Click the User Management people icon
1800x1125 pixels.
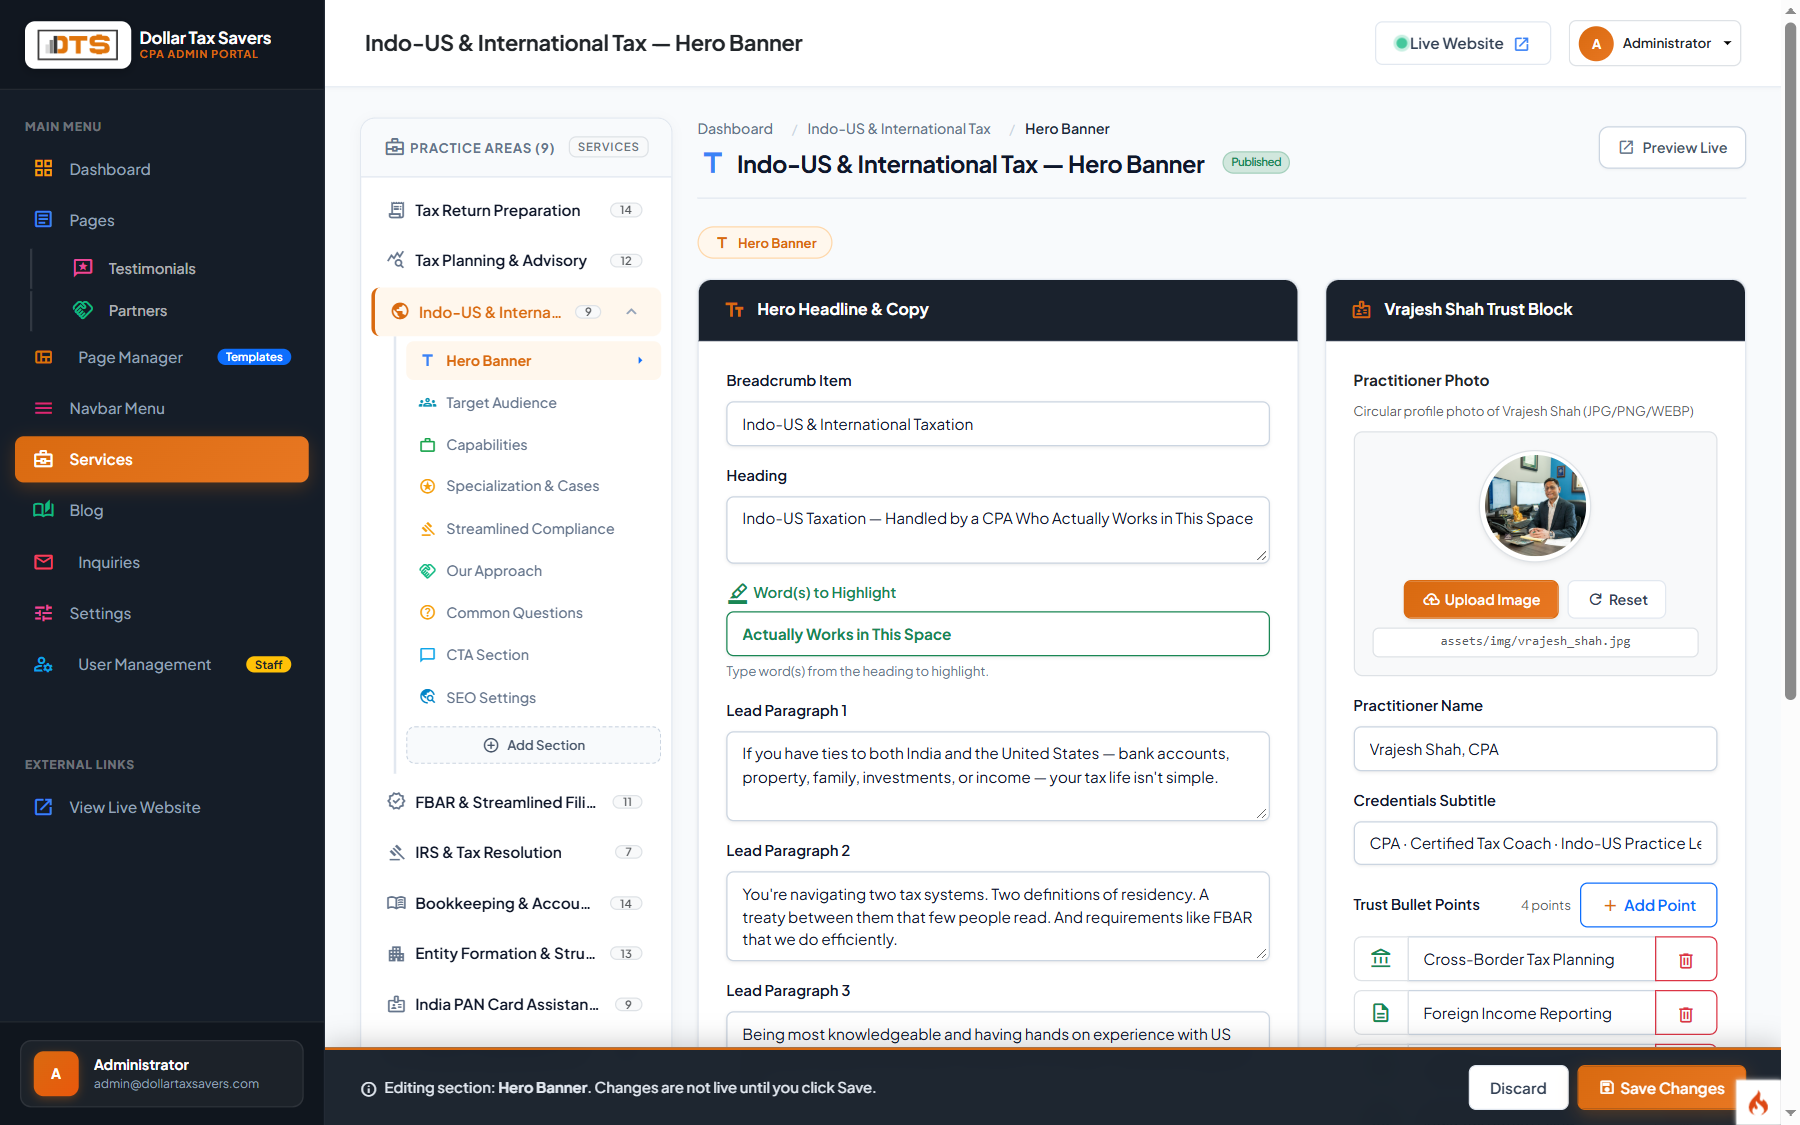coord(43,664)
